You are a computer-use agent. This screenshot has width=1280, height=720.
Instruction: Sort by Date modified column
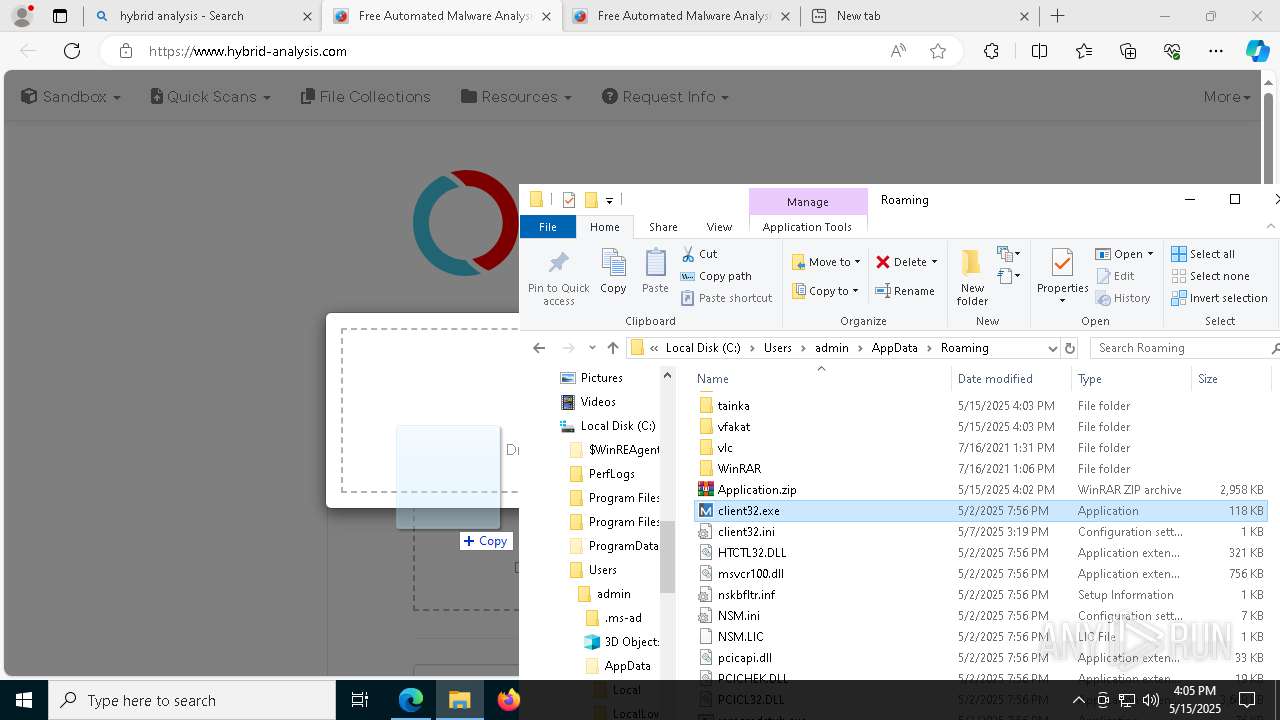pyautogui.click(x=1011, y=379)
